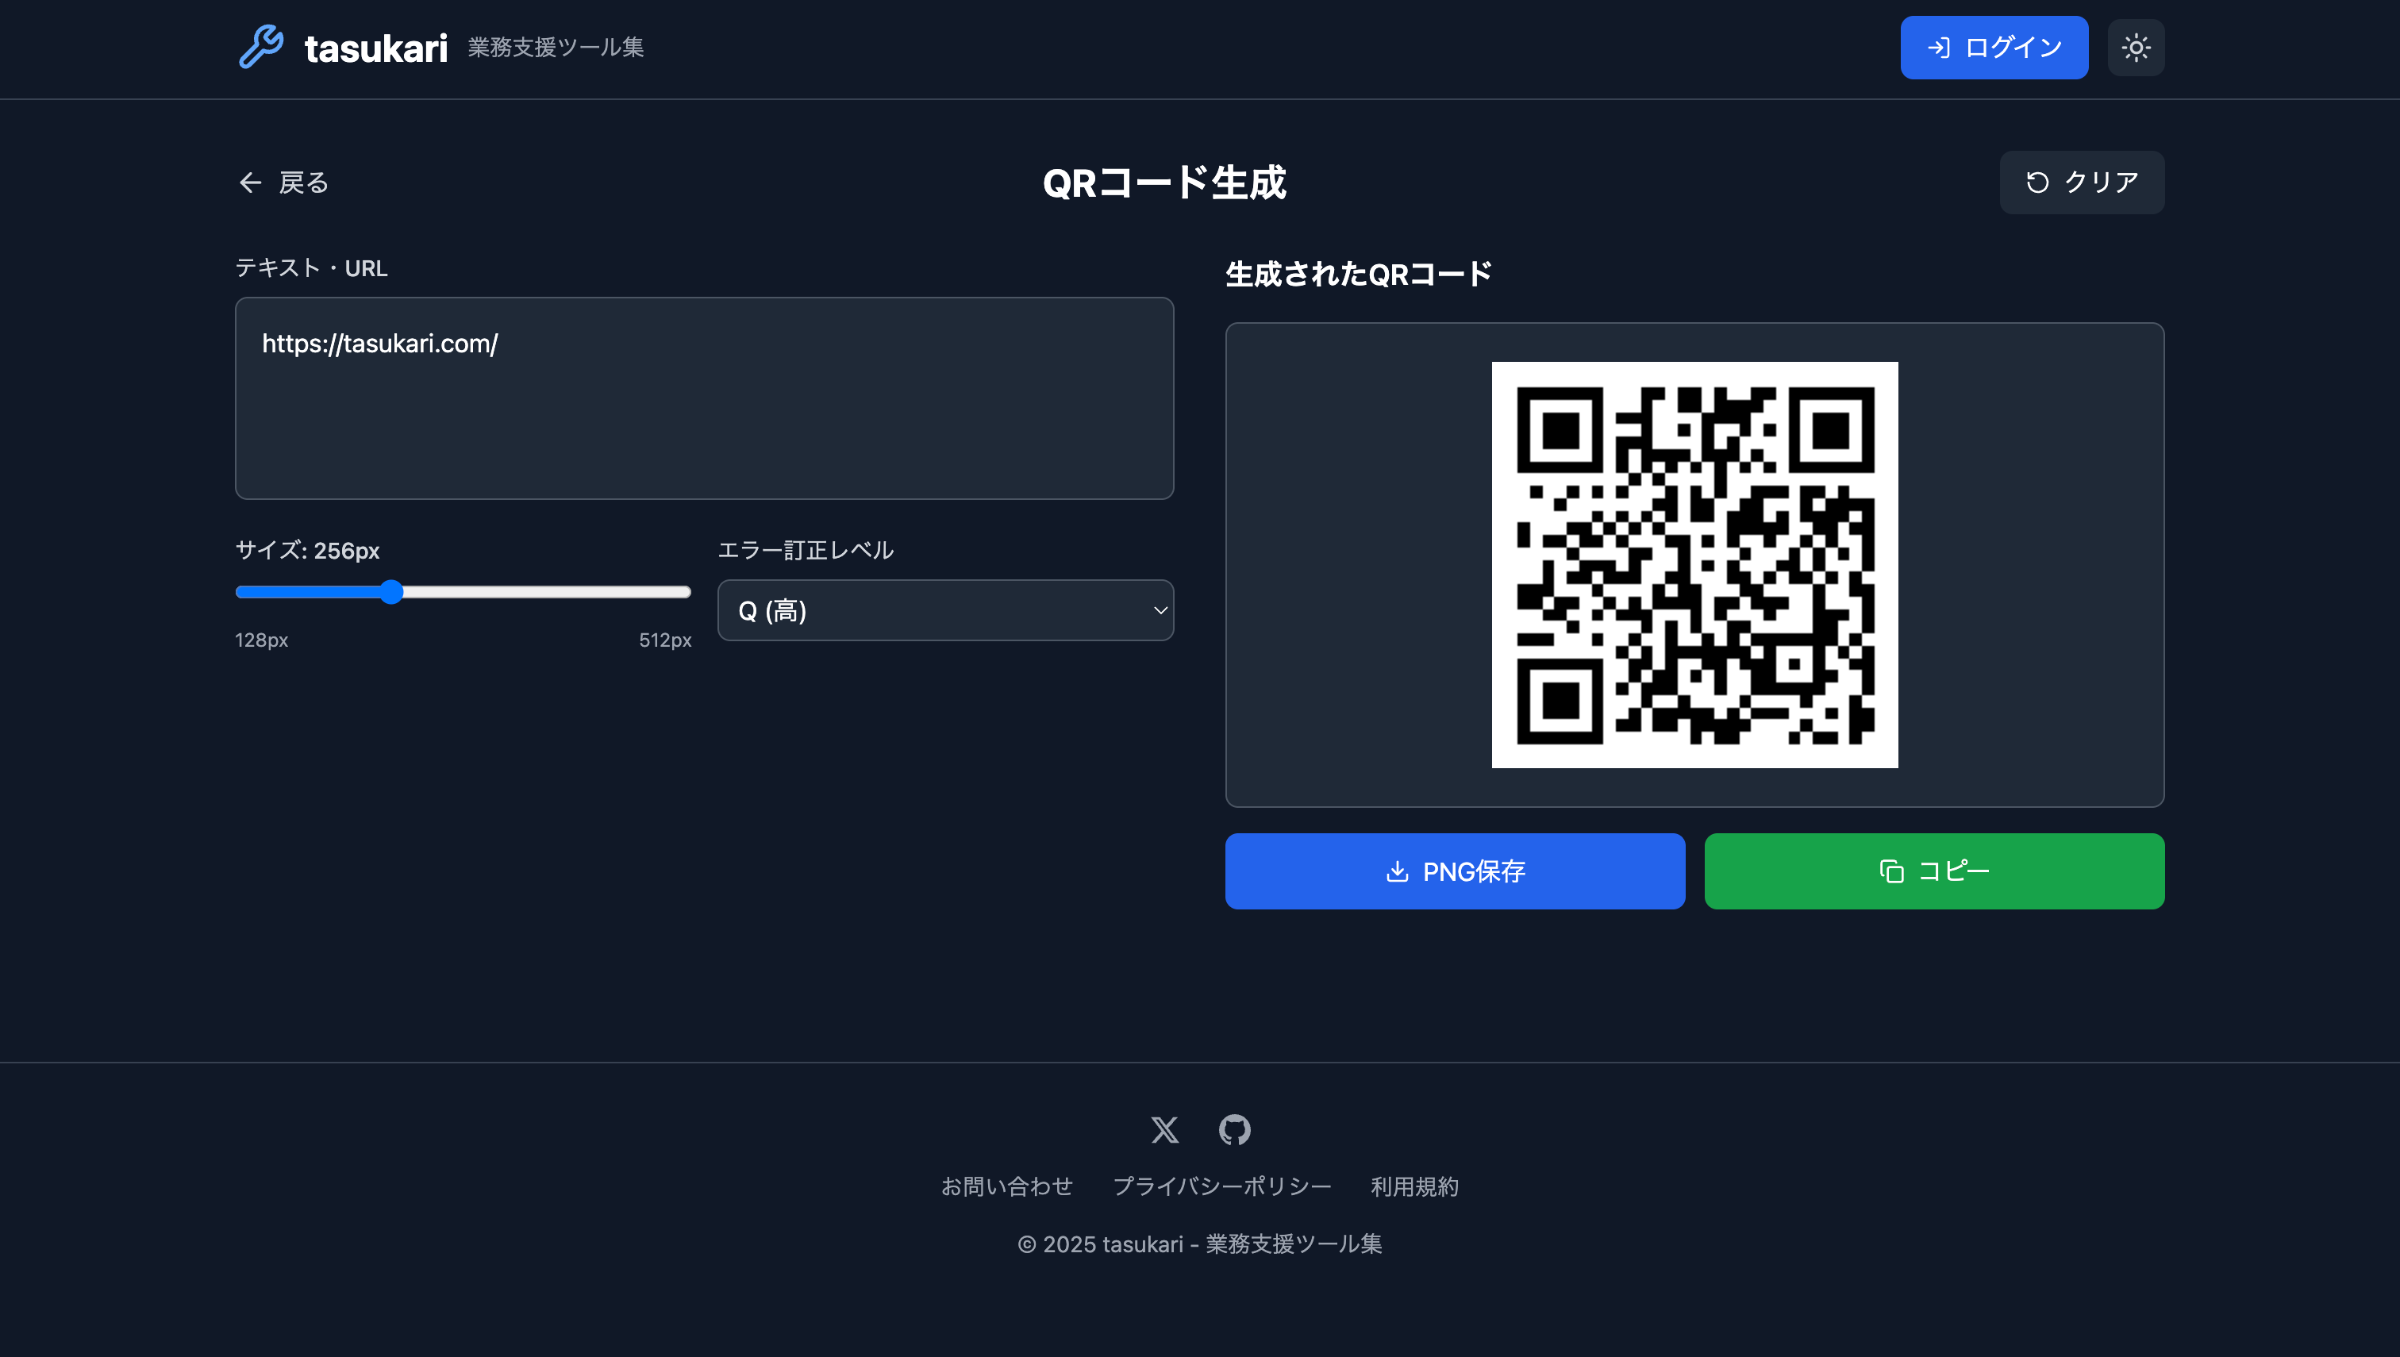The image size is (2400, 1357).
Task: Click the tasukari wrench logo icon
Action: click(261, 47)
